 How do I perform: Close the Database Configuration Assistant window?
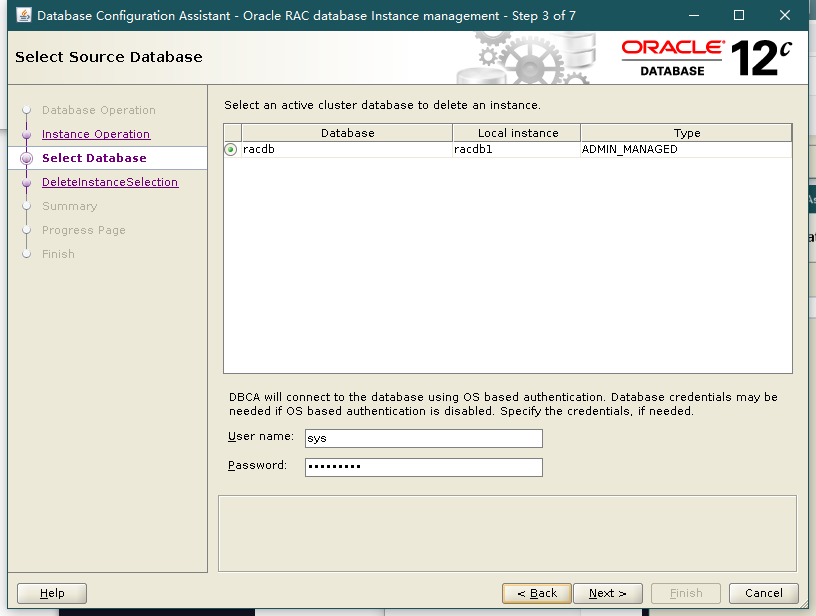pyautogui.click(x=785, y=15)
